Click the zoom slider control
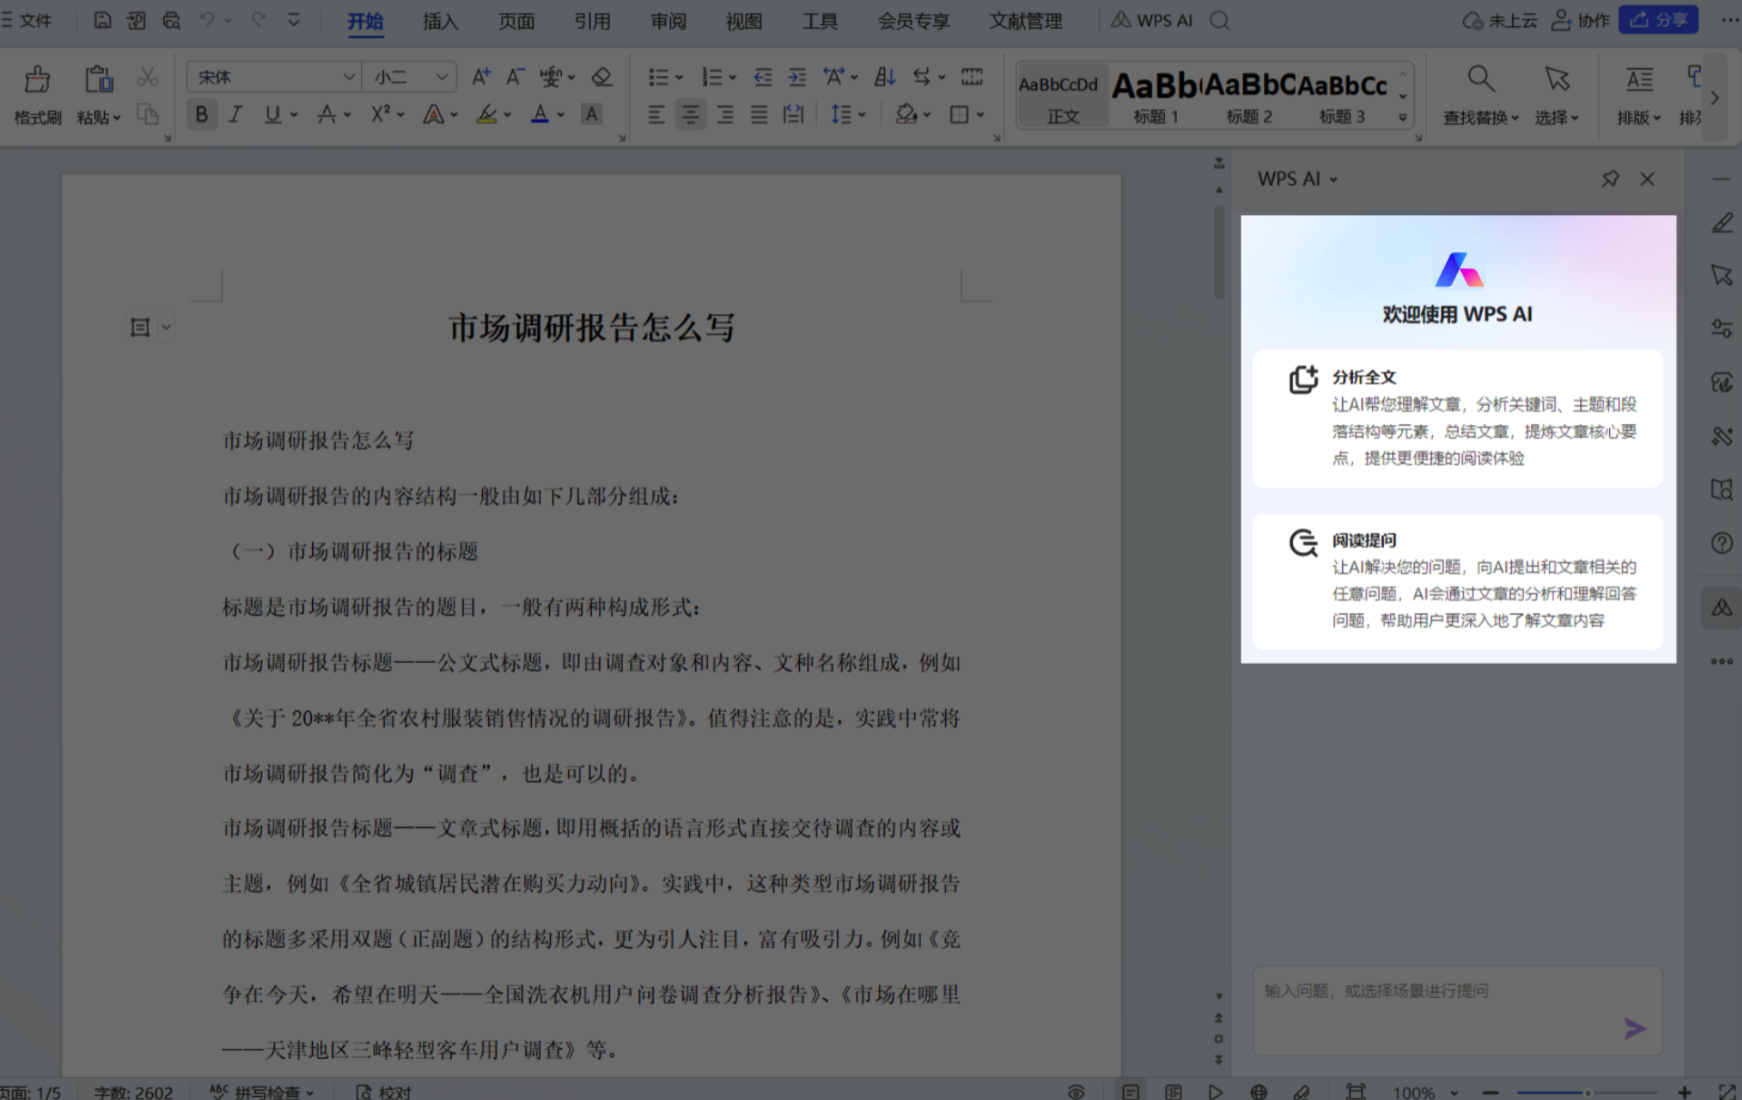Viewport: 1742px width, 1100px height. point(1589,1091)
